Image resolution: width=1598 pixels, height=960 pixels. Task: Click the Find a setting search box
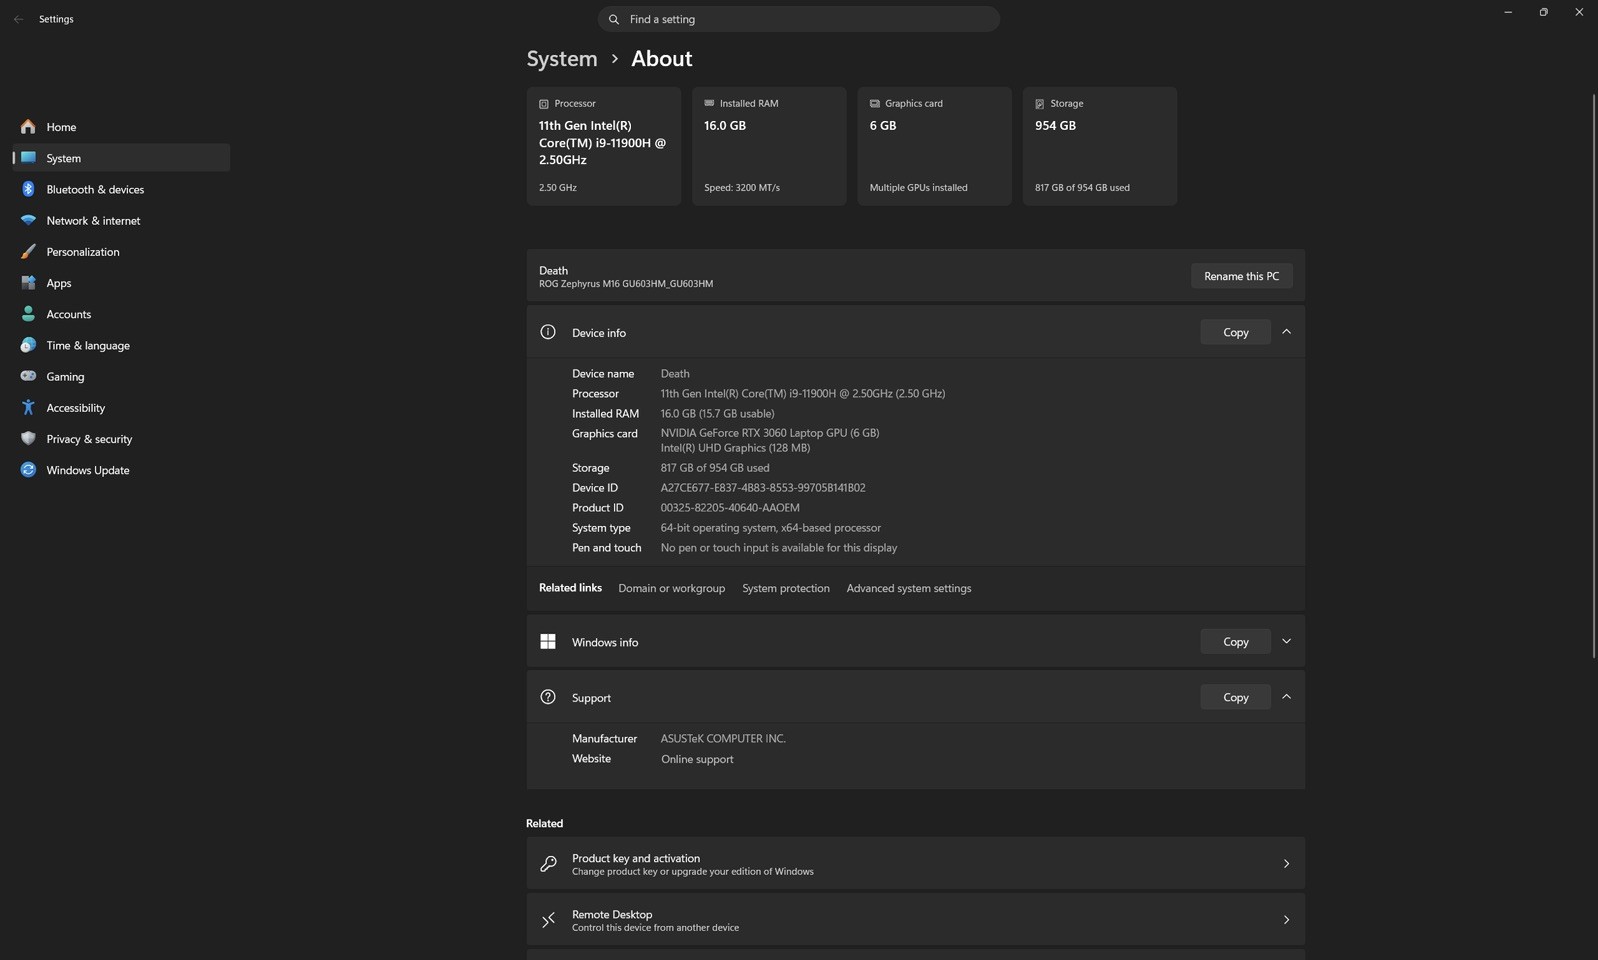[x=798, y=19]
